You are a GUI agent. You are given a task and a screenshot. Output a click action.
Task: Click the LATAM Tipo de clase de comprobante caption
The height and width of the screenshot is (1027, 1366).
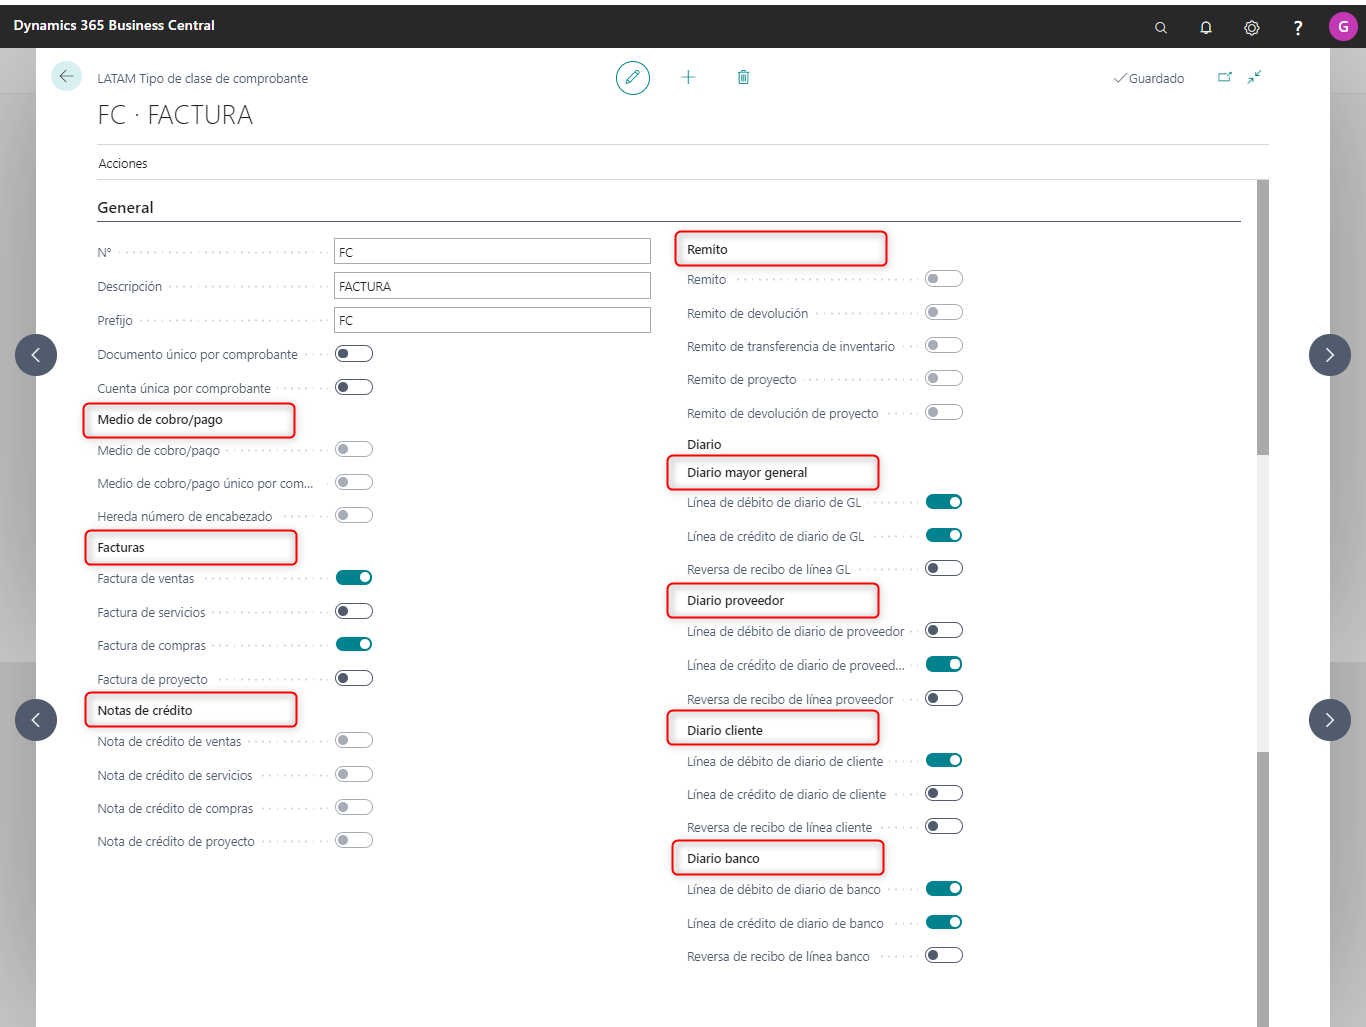tap(202, 78)
